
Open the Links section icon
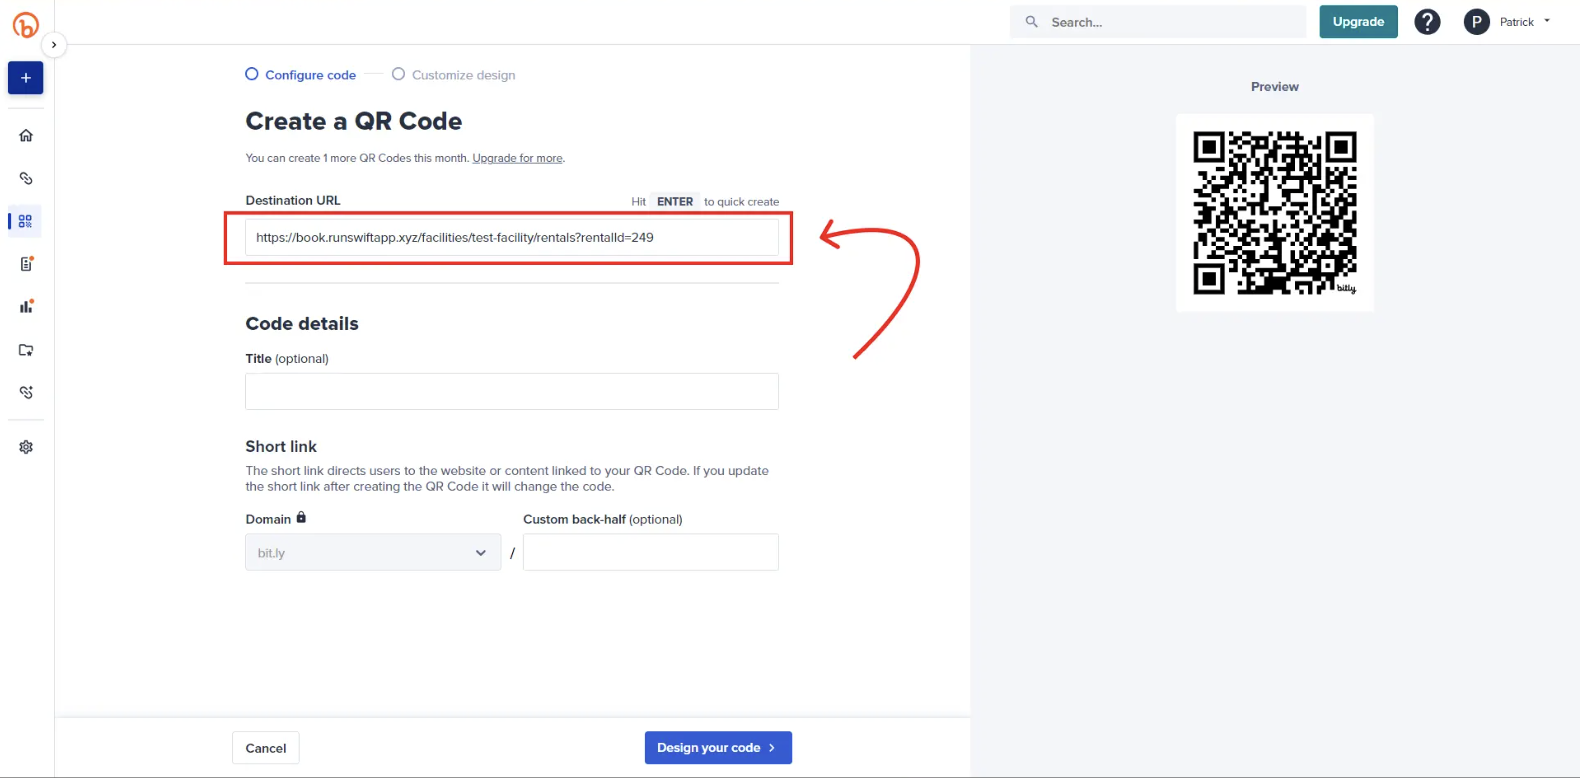point(26,178)
